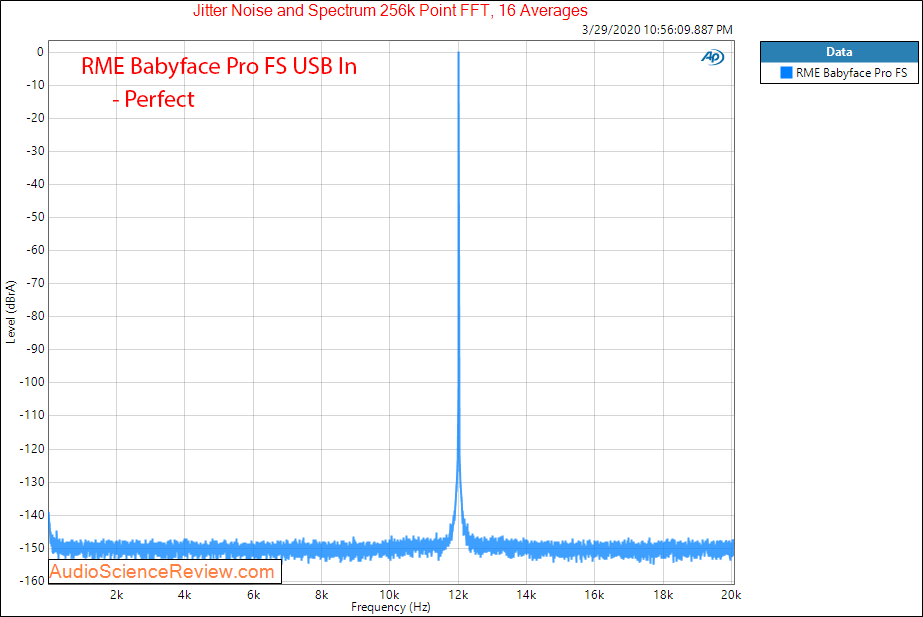Click the '2k' frequency axis tick label
The height and width of the screenshot is (617, 923).
click(x=117, y=595)
